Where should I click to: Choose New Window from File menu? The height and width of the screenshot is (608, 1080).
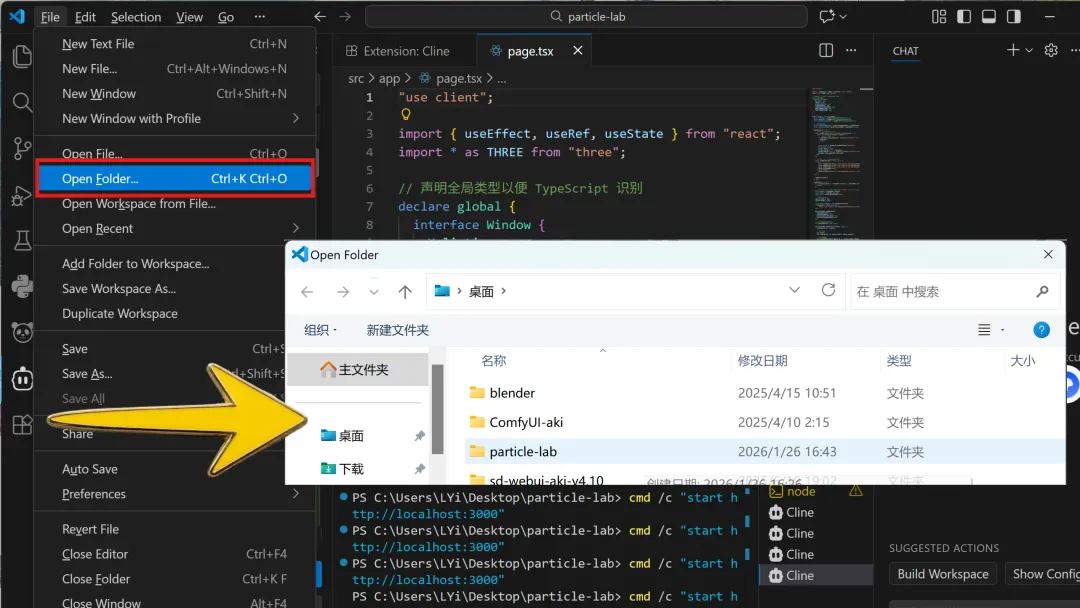pos(174,94)
